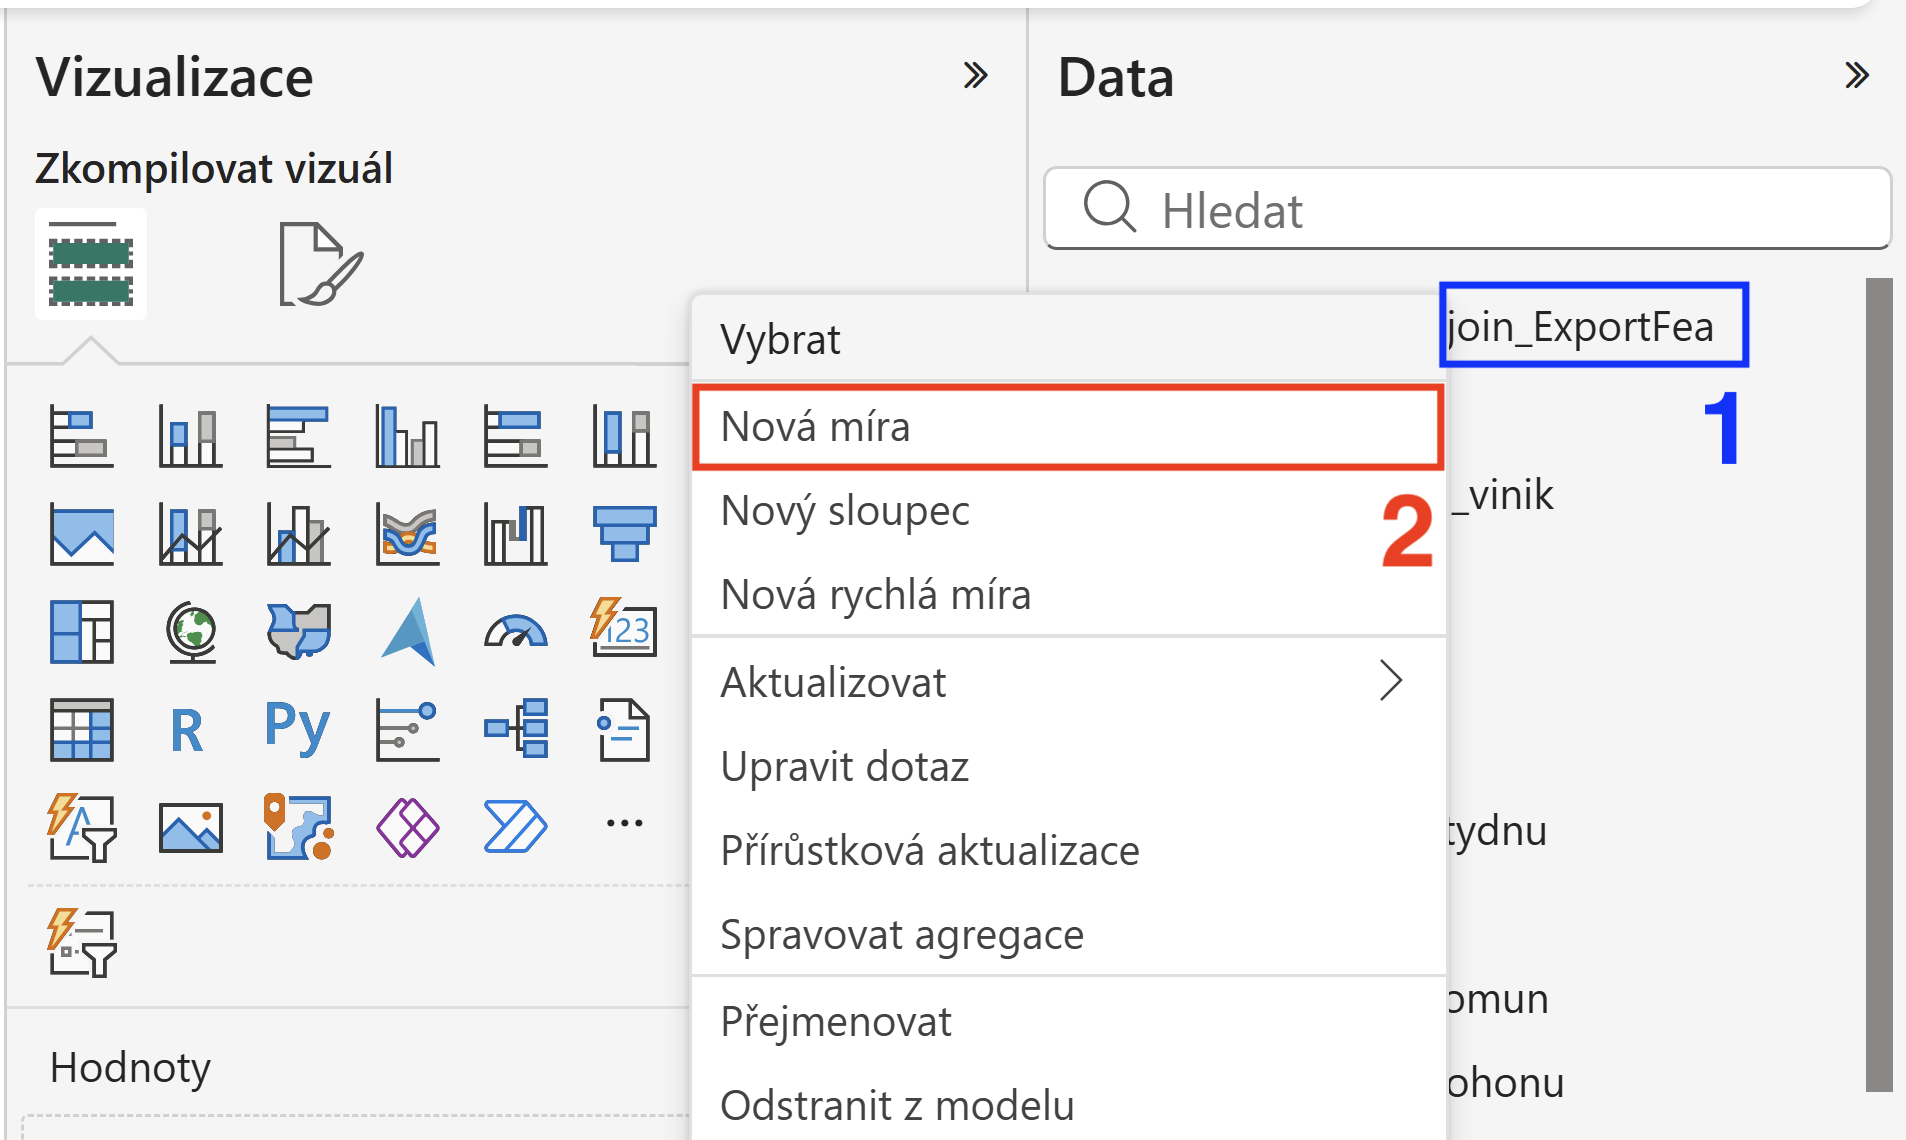Select the globe map visual
Image resolution: width=1906 pixels, height=1140 pixels.
(190, 632)
